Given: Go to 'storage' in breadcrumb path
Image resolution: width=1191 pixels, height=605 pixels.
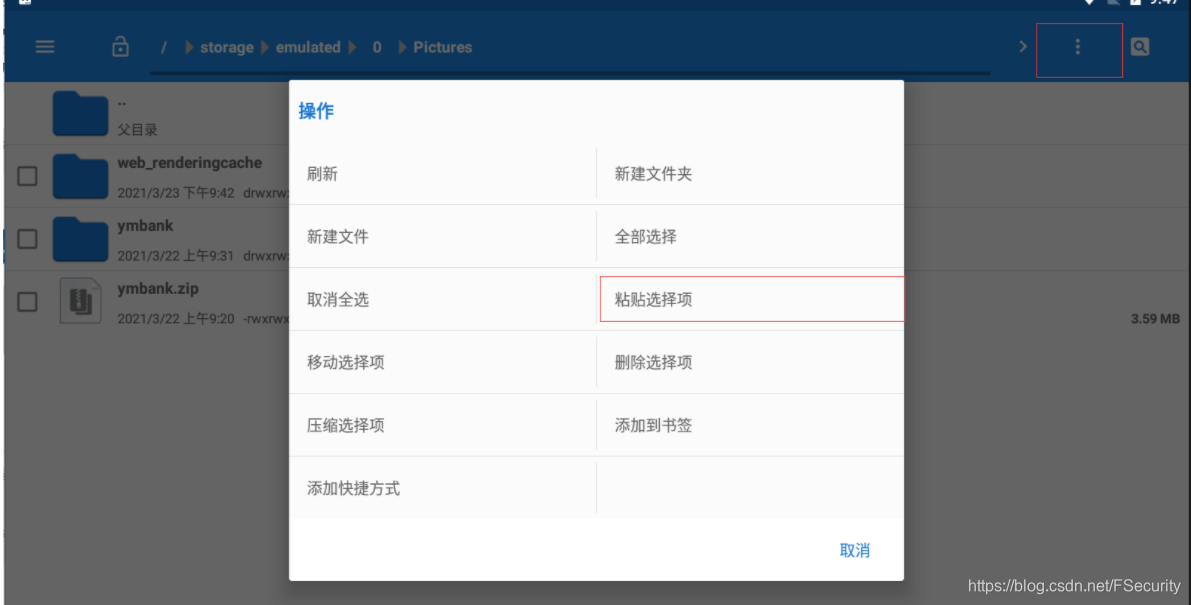Looking at the screenshot, I should click(x=226, y=47).
